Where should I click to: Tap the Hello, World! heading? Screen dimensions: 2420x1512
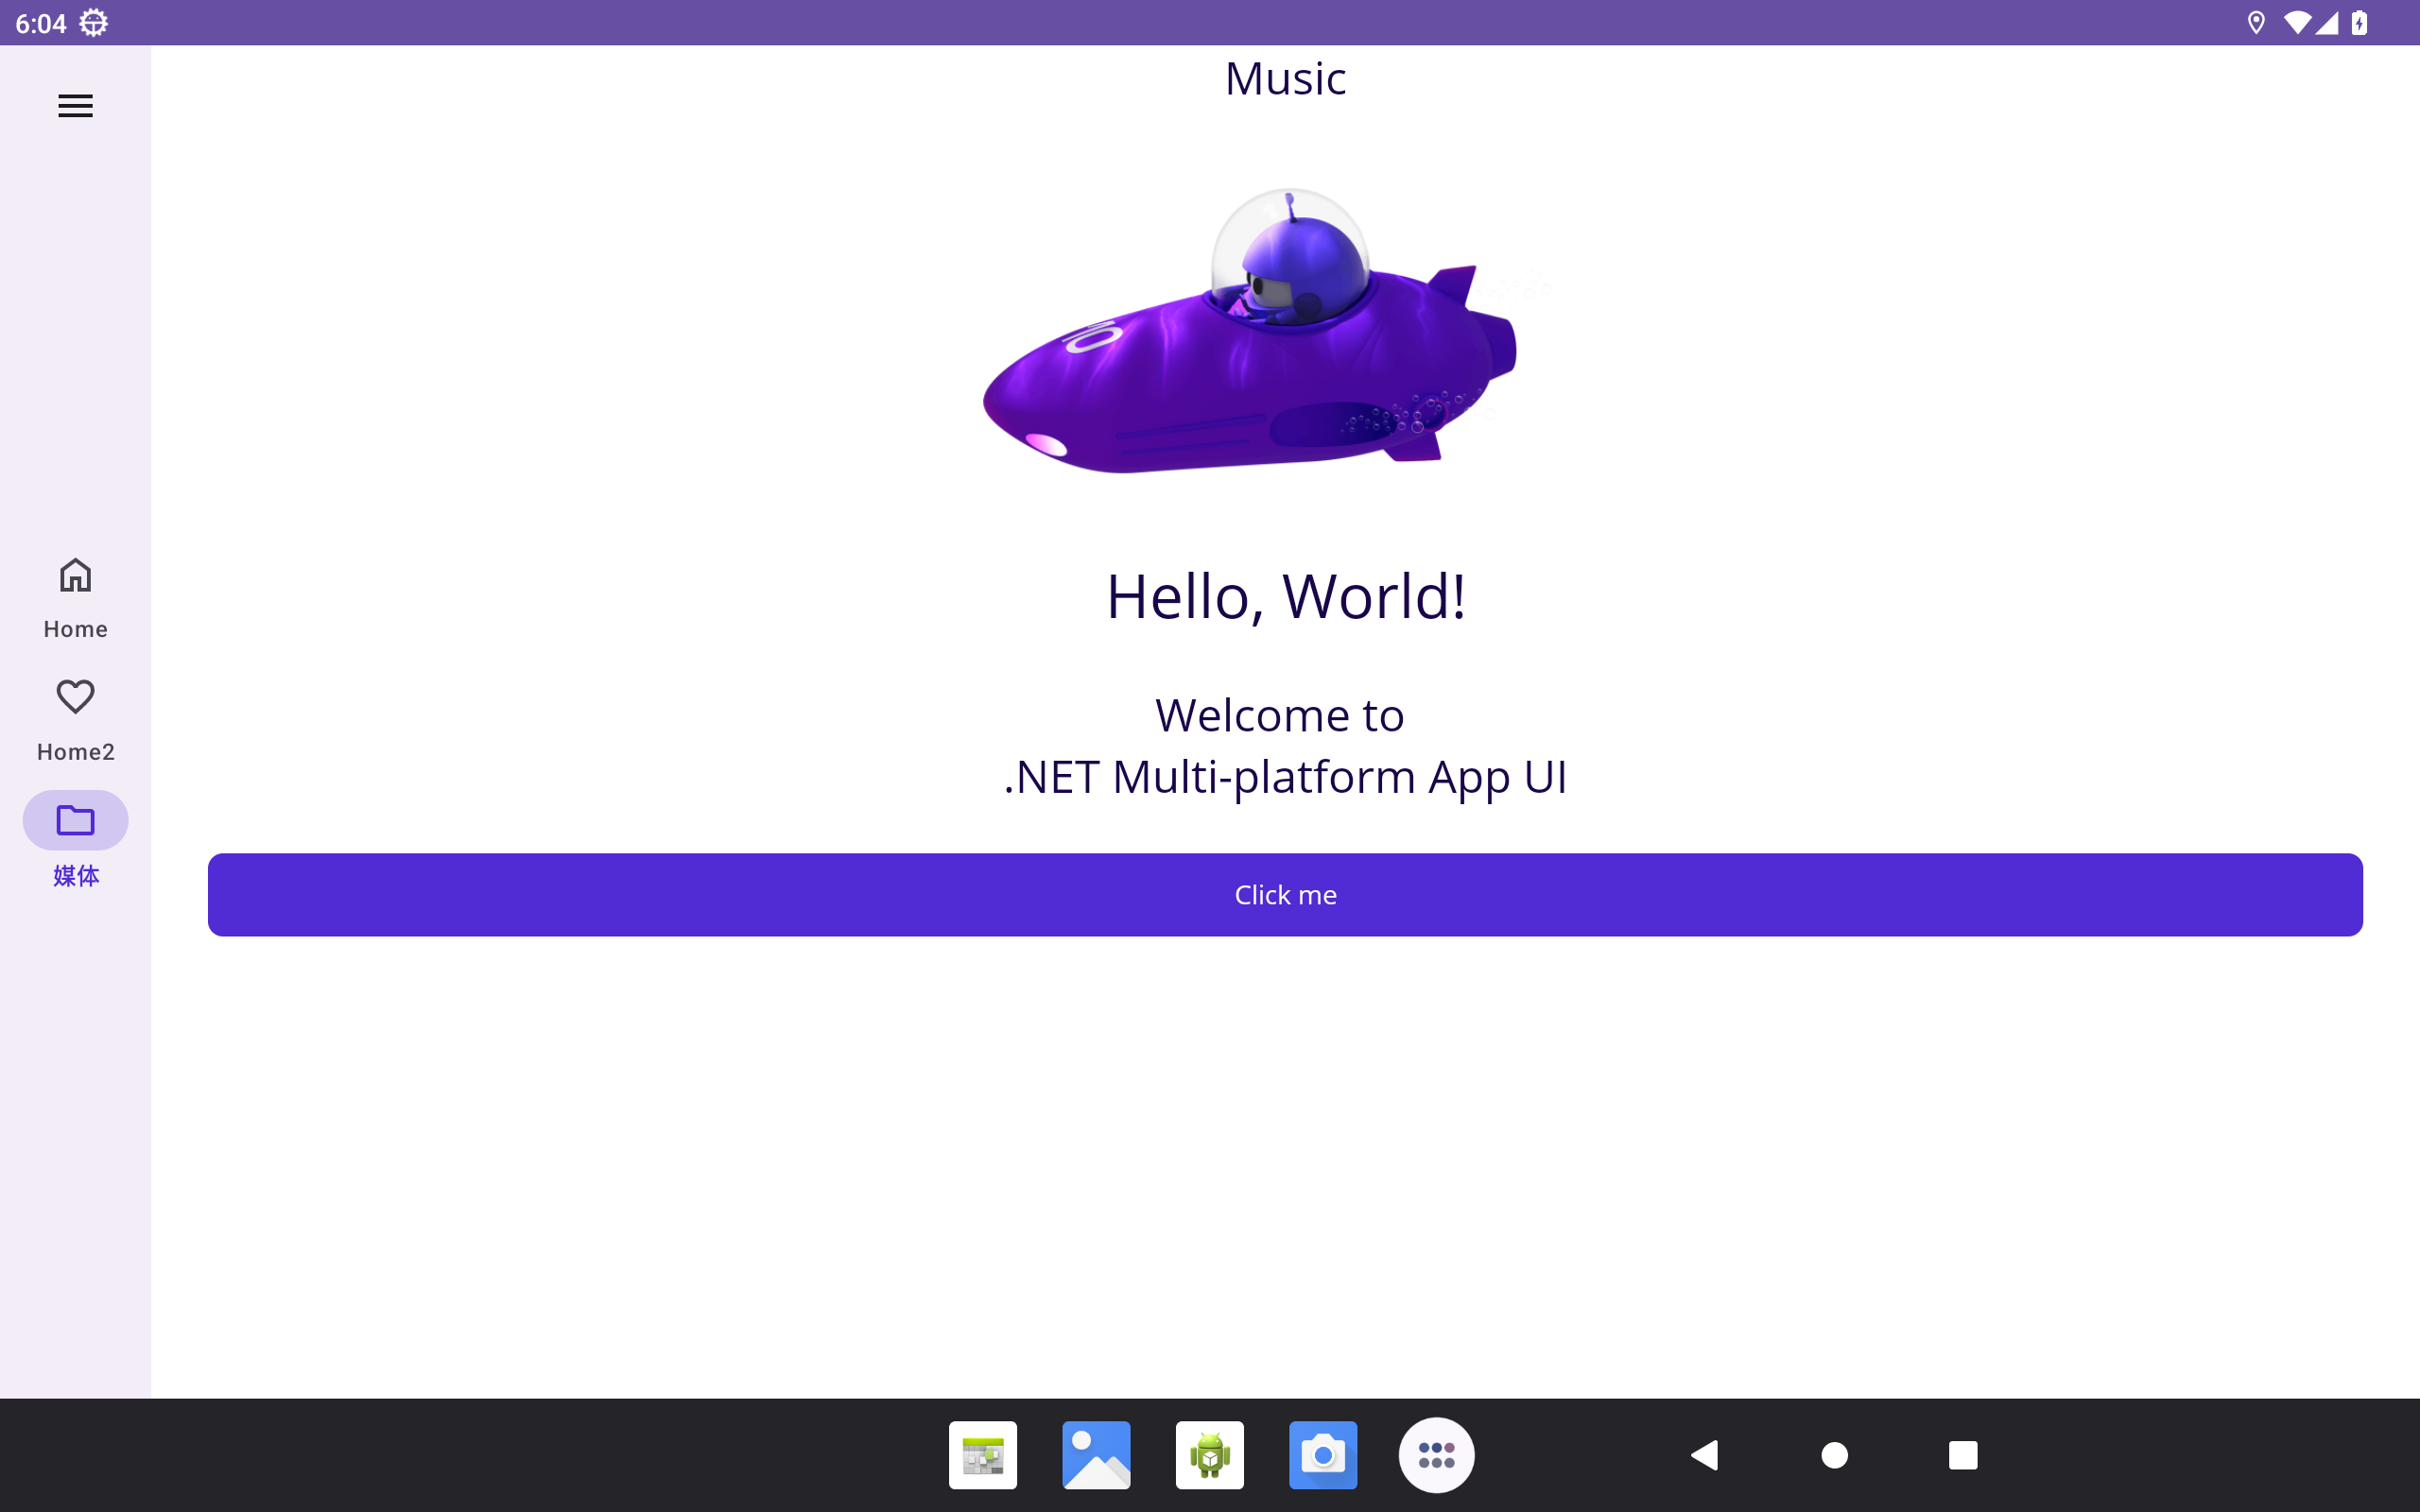coord(1285,596)
